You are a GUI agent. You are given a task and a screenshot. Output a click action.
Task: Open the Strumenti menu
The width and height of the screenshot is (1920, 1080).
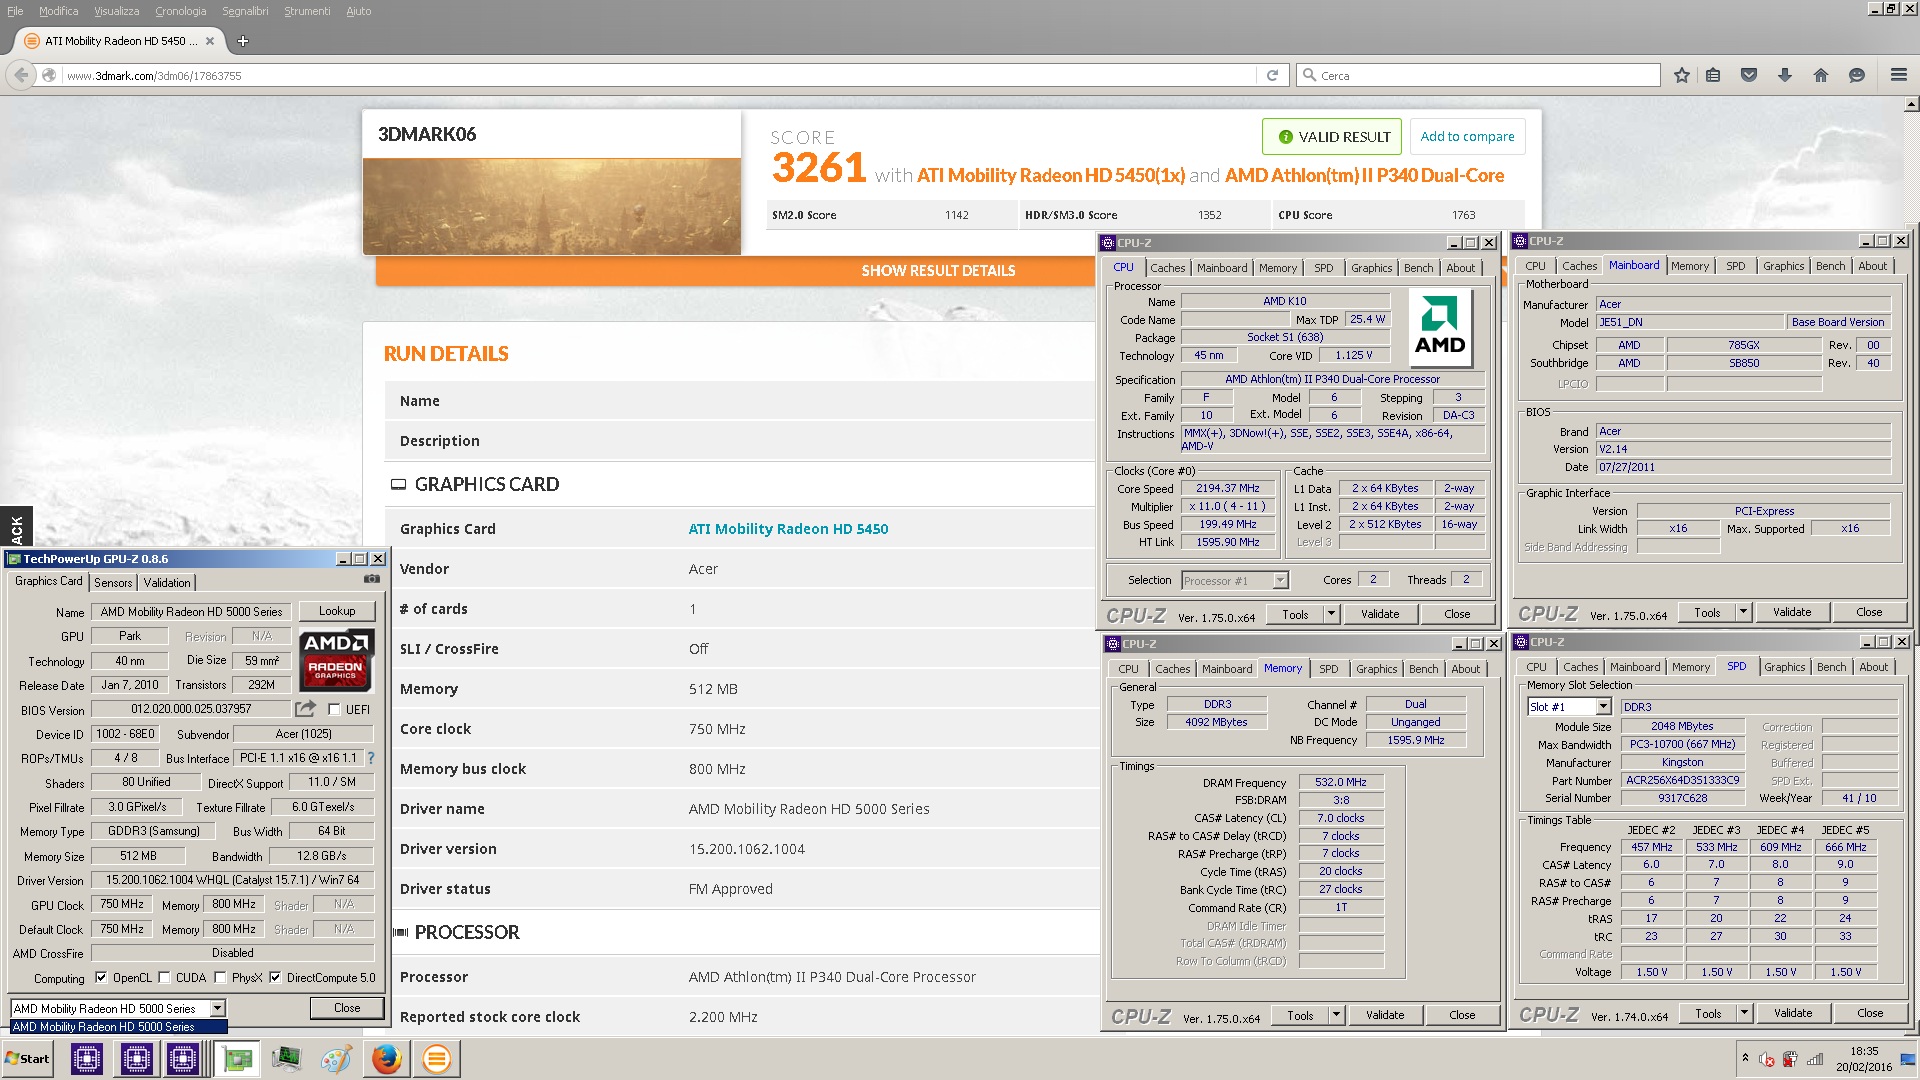(307, 11)
